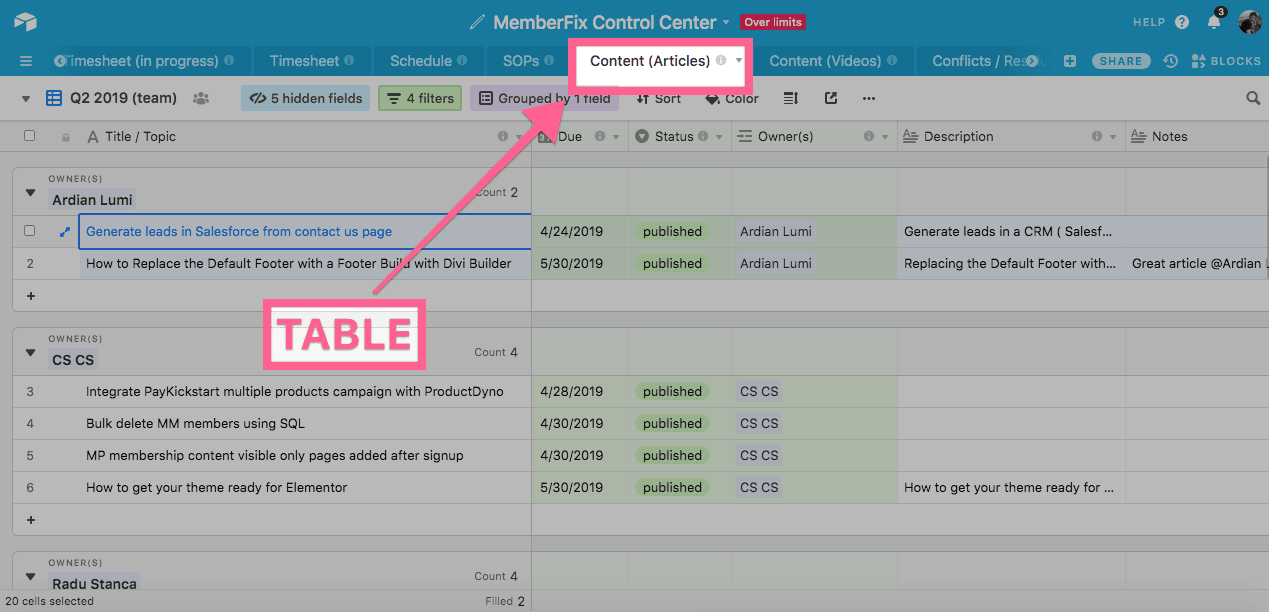Toggle the select-all rows checkbox

(x=29, y=136)
